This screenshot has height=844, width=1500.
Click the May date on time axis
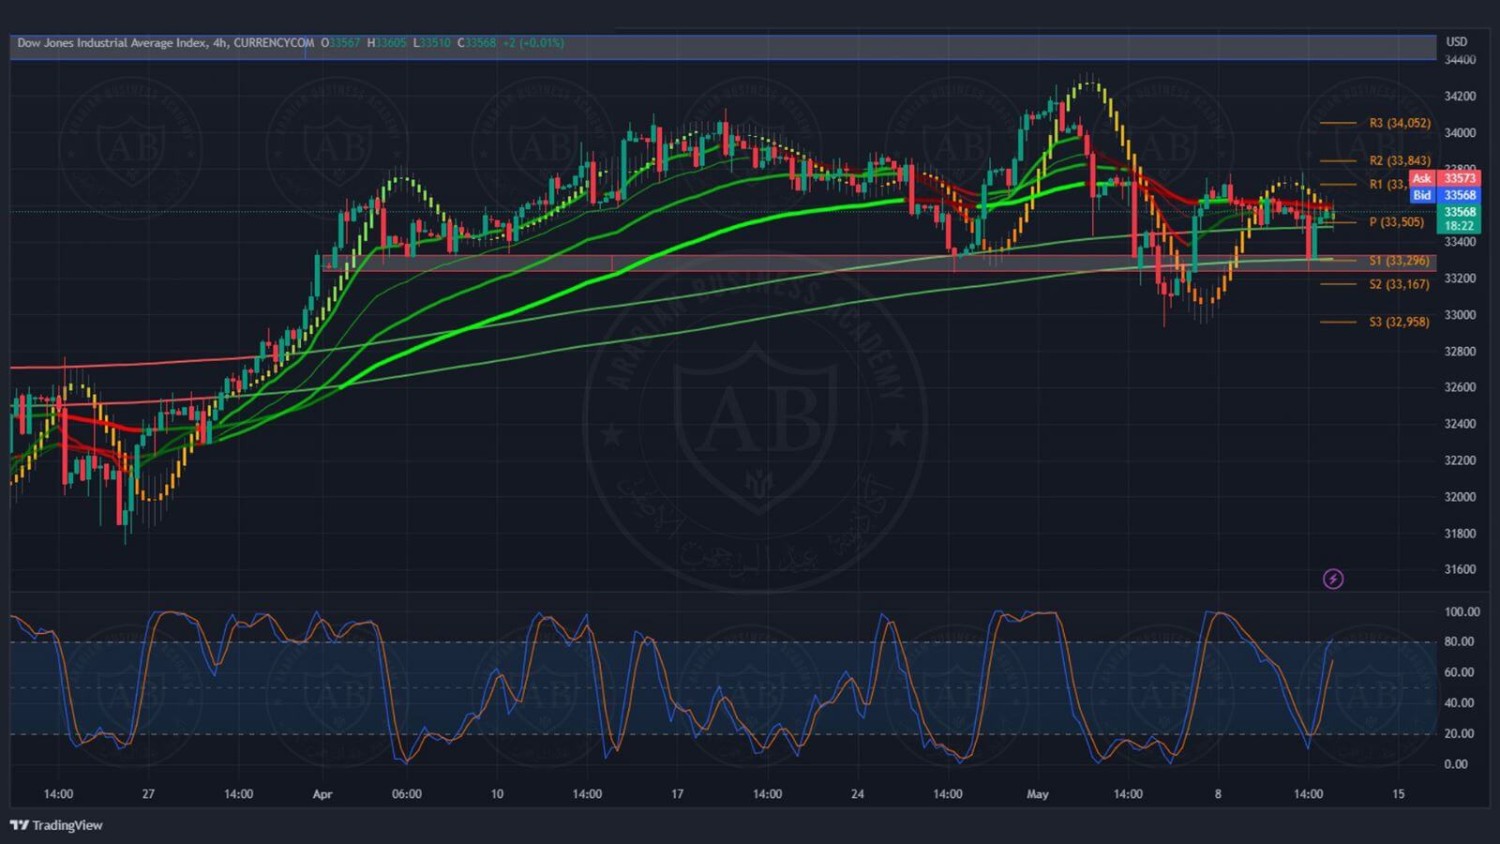[x=1038, y=794]
